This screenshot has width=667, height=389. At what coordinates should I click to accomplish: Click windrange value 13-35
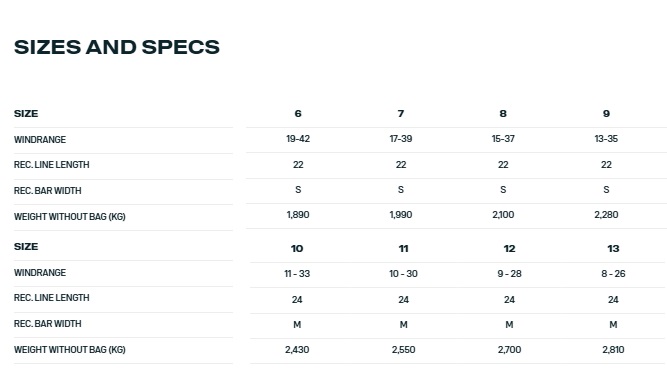[x=606, y=139]
